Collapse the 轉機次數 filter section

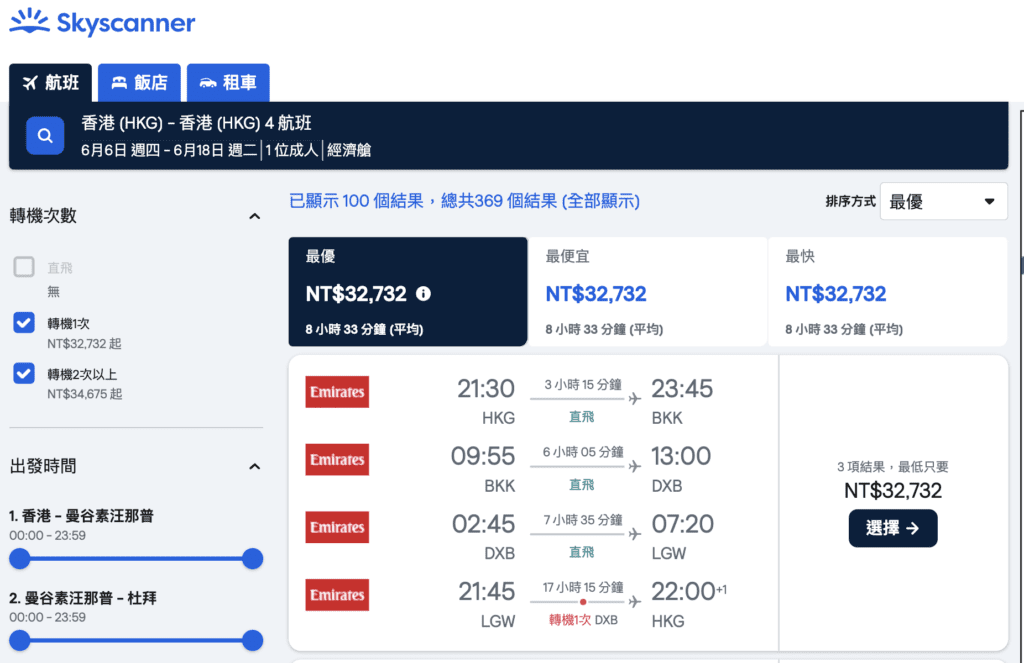coord(255,216)
